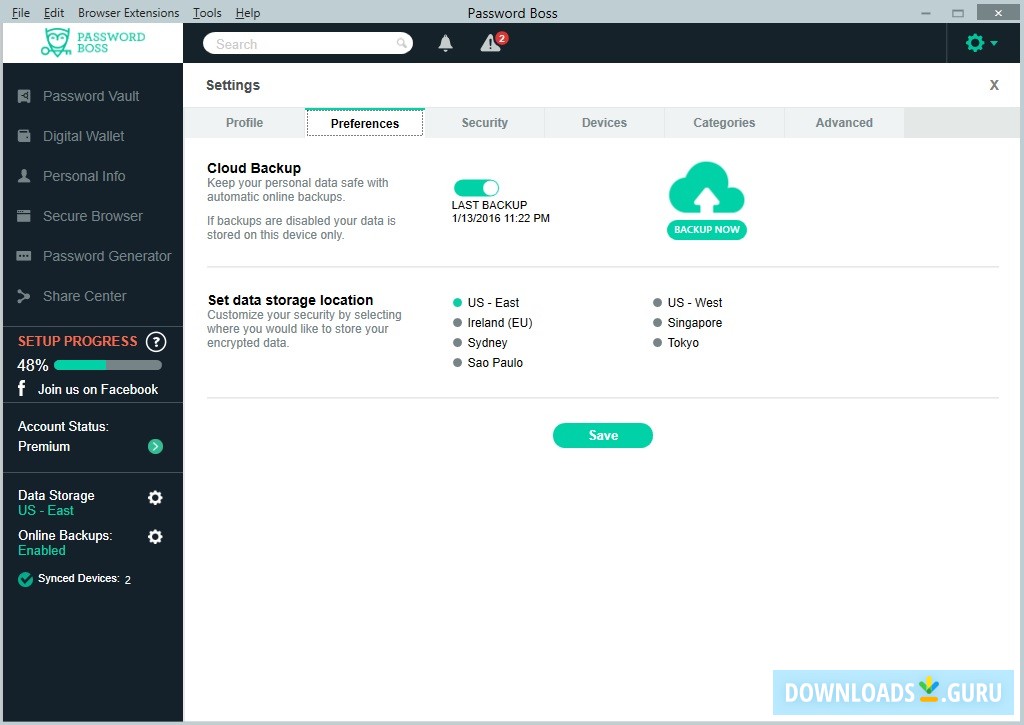Screen dimensions: 1024x725
Task: Click the setup progress bar
Action: [107, 366]
